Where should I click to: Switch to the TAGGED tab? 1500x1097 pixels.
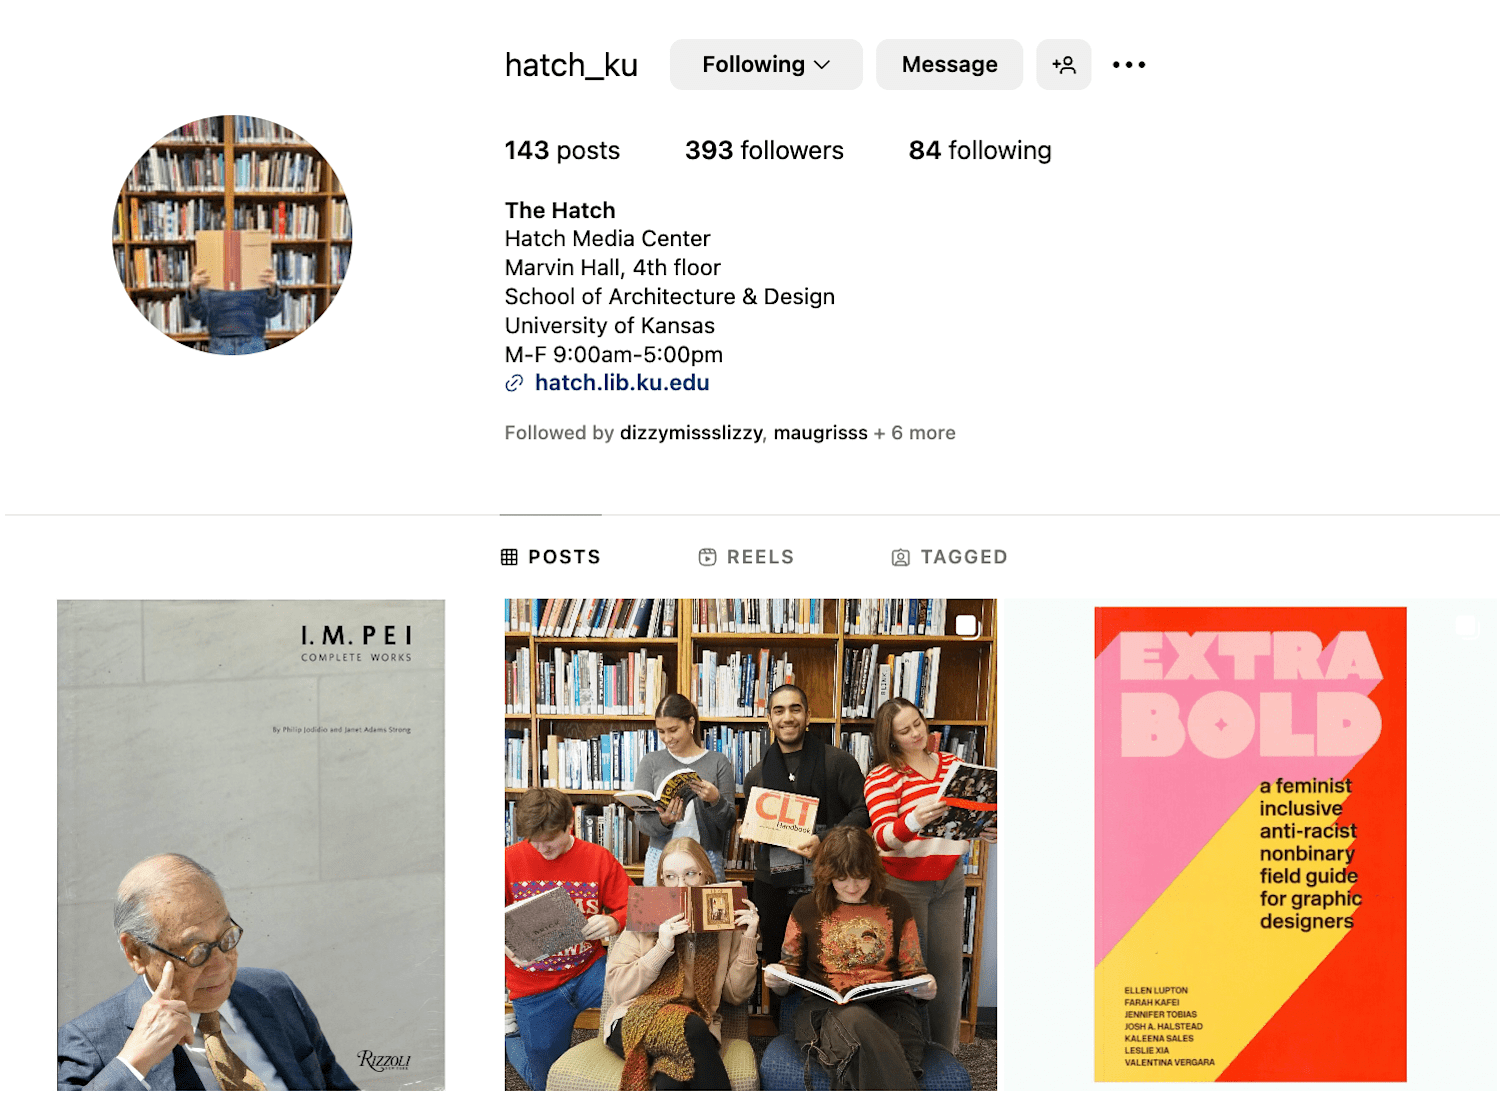[949, 557]
